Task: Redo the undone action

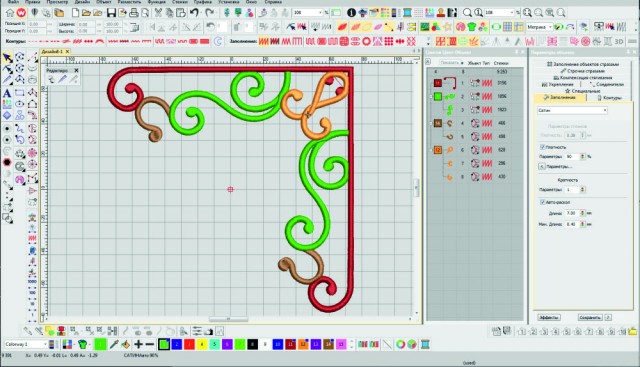Action: pos(209,13)
